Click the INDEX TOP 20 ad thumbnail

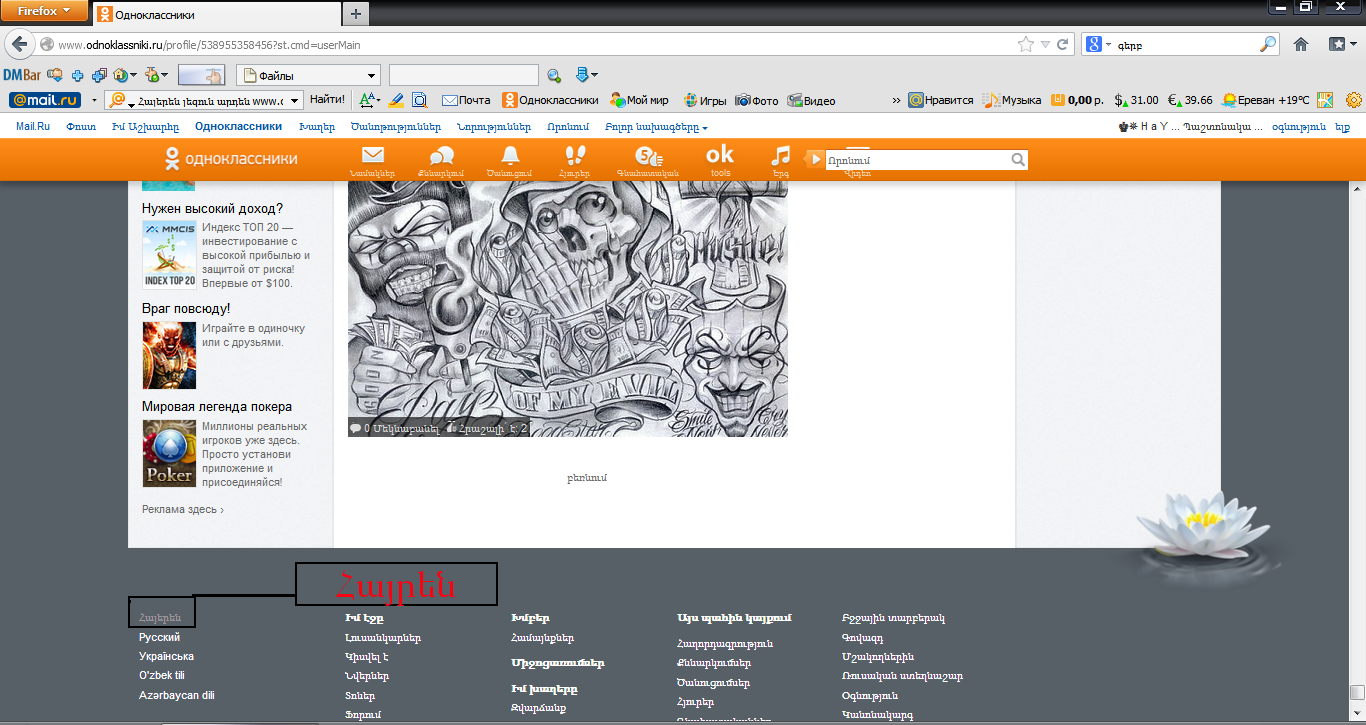pyautogui.click(x=169, y=254)
